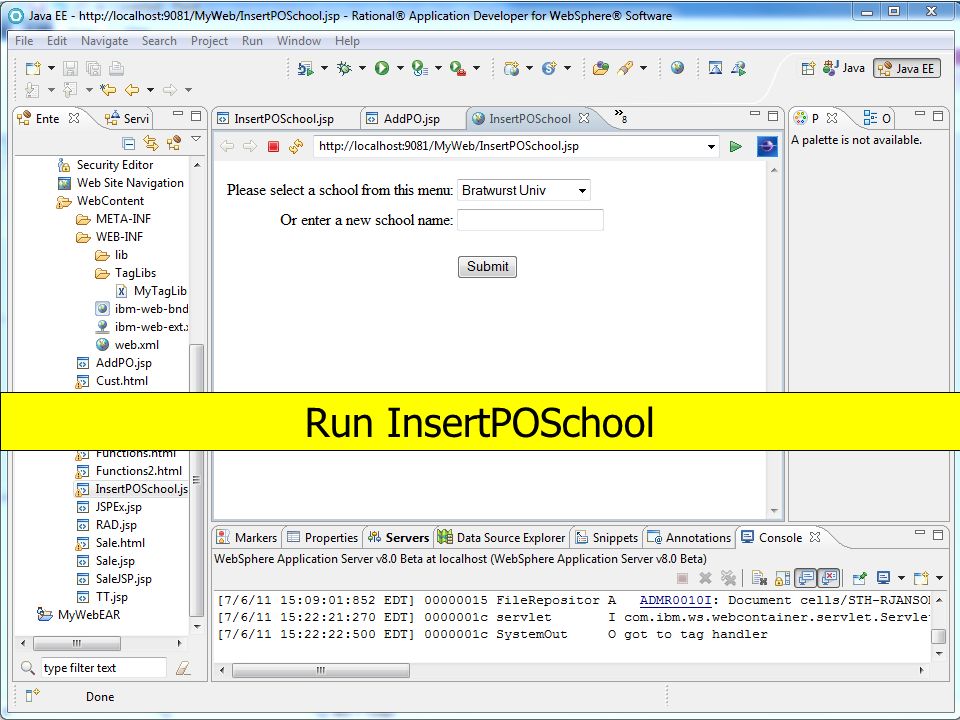Click the search flashlight icon
960x720 pixels.
(x=625, y=68)
